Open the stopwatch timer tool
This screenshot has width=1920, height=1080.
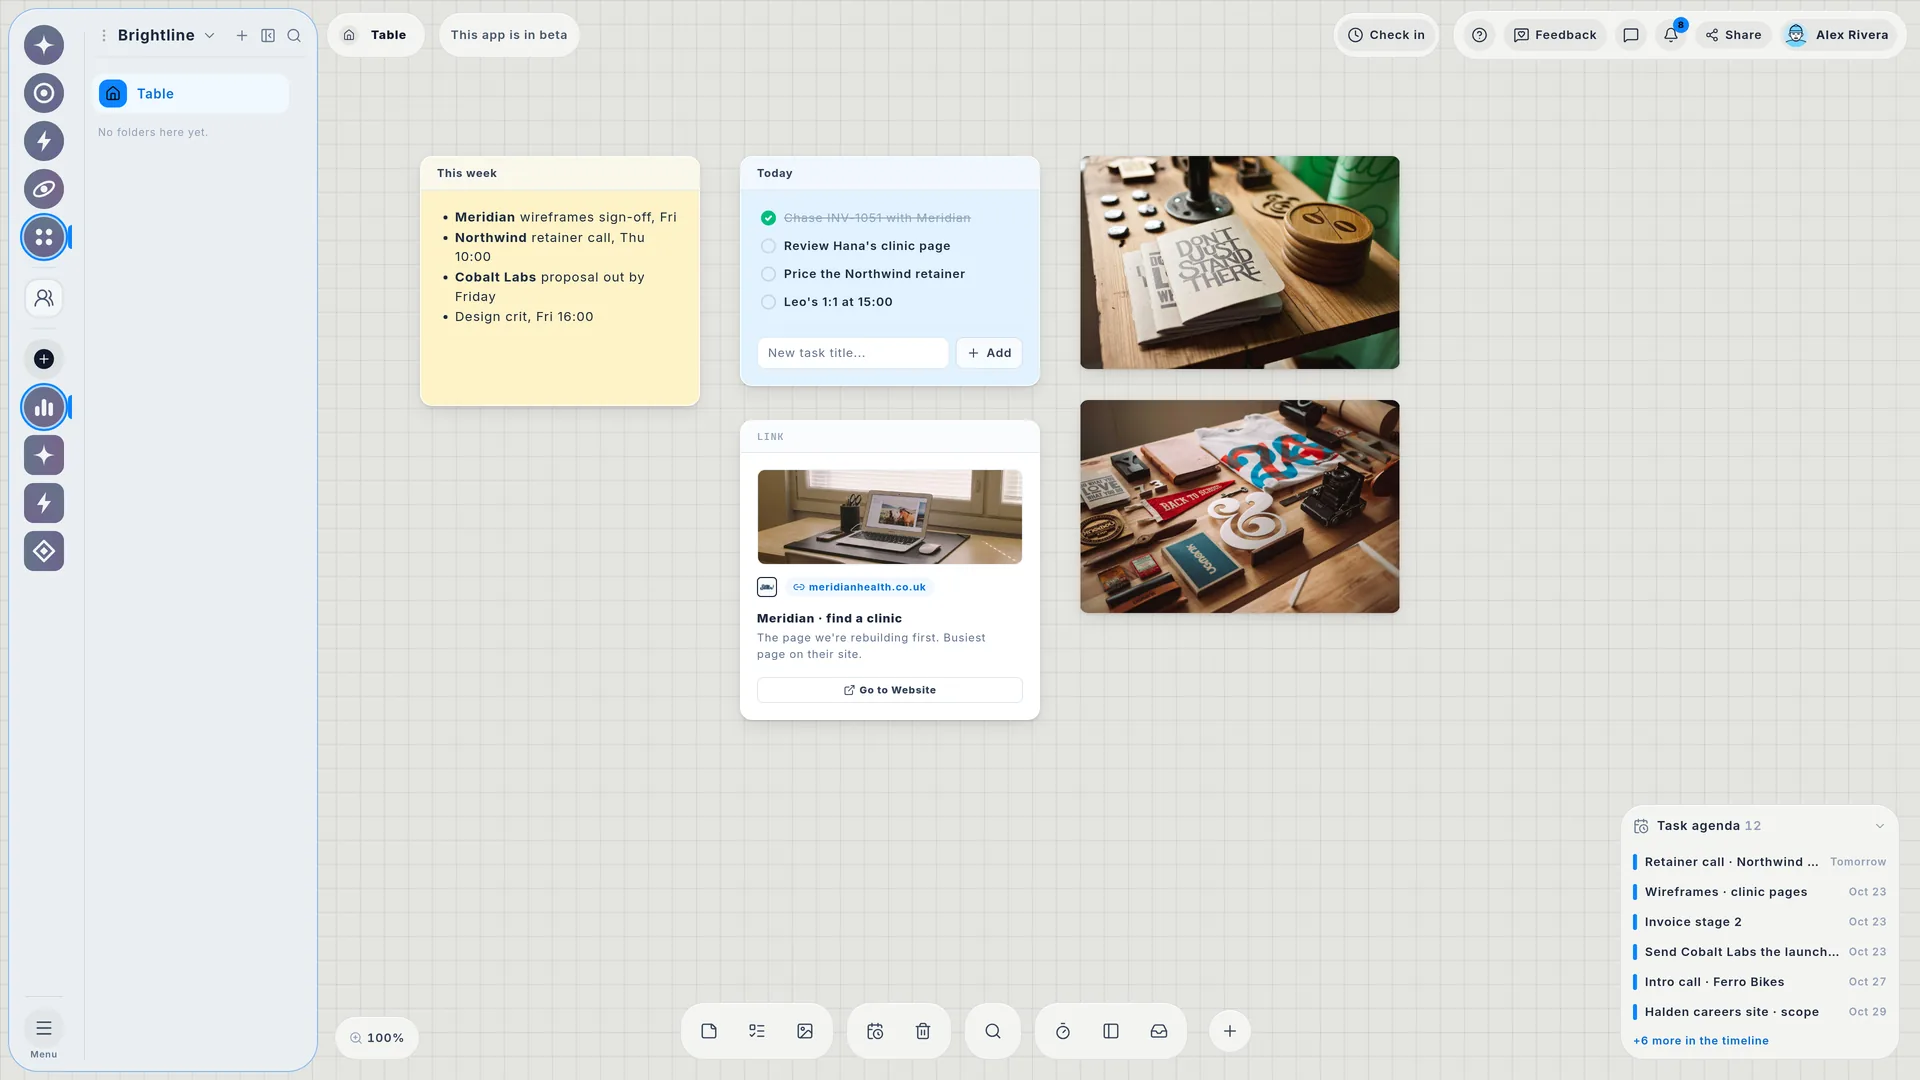coord(1063,1031)
